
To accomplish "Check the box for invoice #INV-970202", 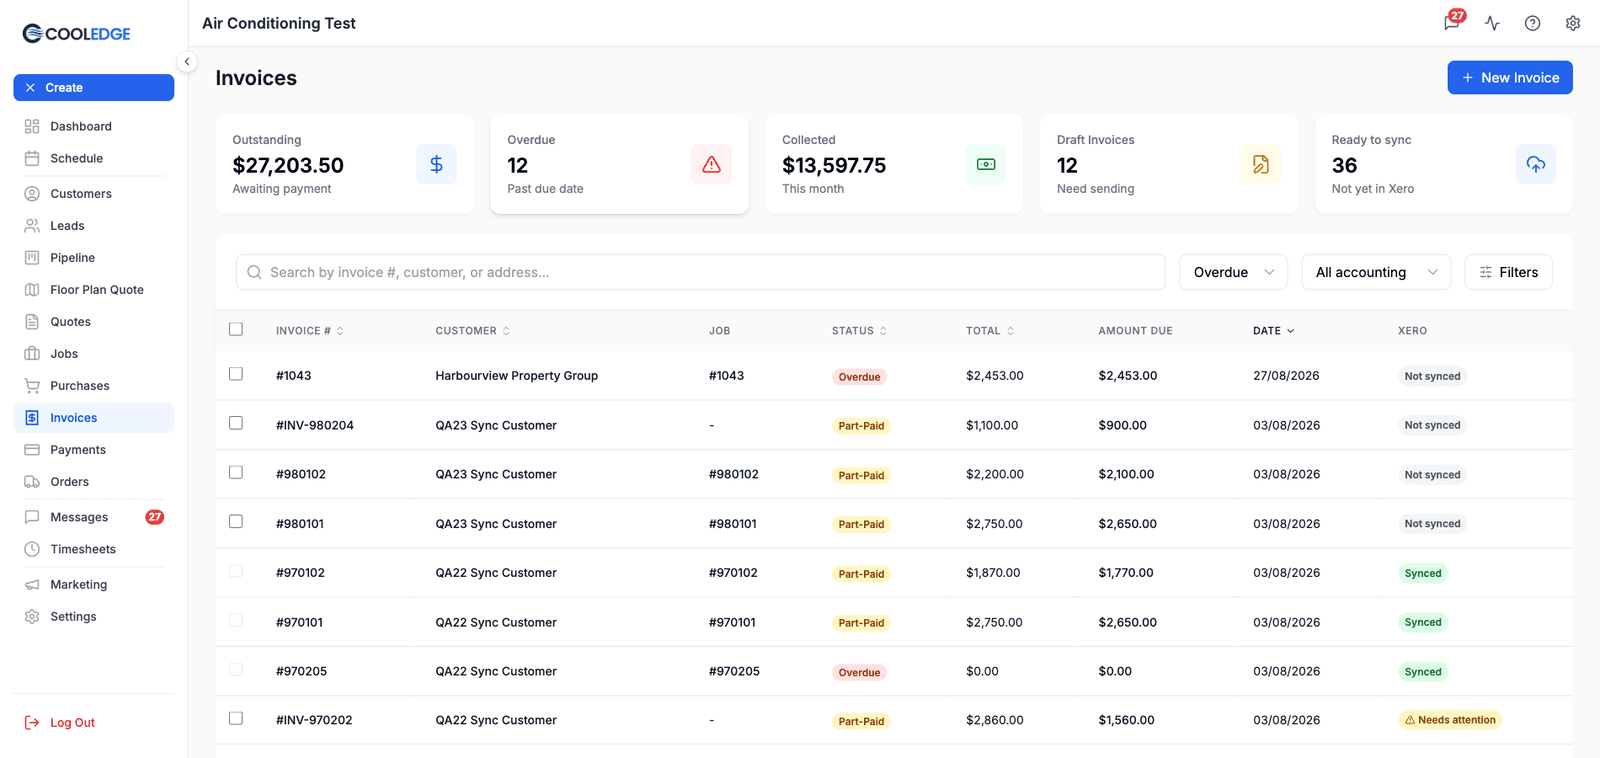I will tap(236, 718).
